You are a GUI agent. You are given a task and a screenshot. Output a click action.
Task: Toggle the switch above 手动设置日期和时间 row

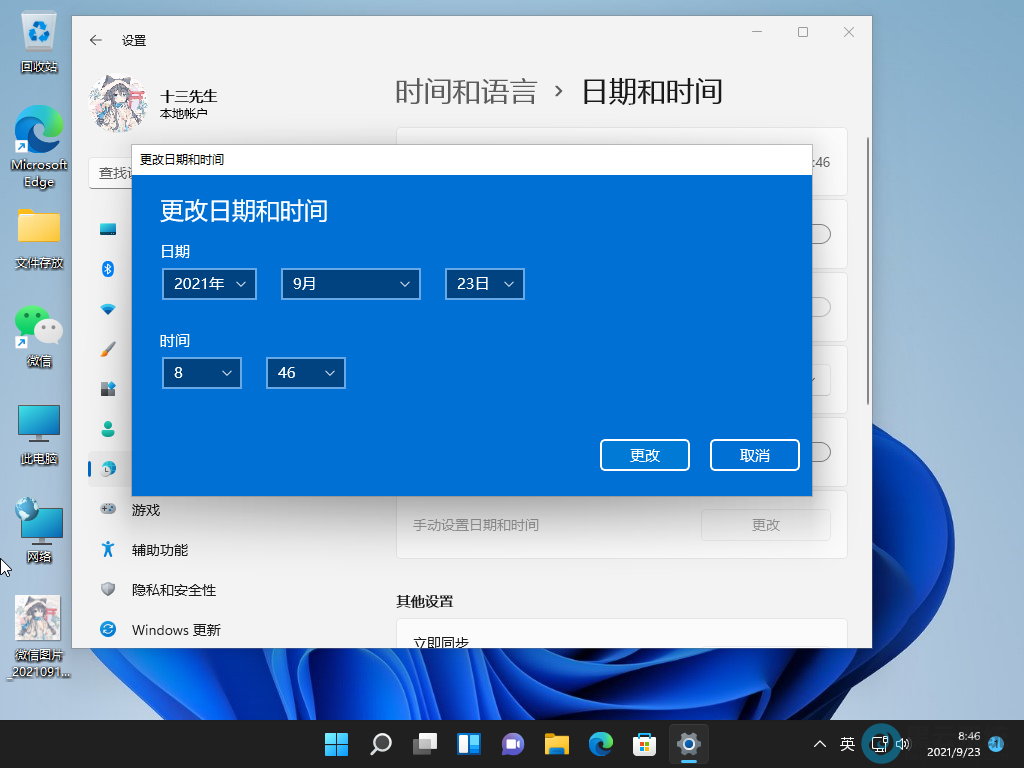pos(817,452)
